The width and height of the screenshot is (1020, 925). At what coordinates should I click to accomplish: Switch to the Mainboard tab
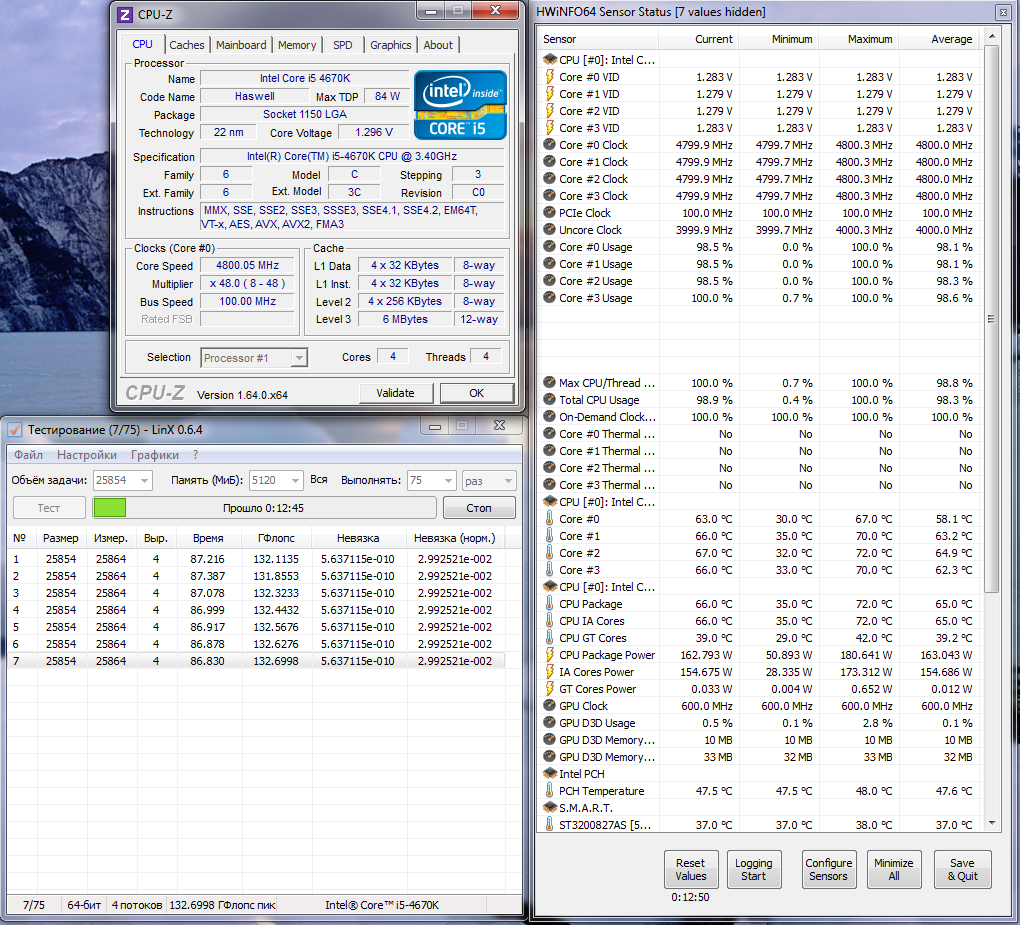pos(241,45)
